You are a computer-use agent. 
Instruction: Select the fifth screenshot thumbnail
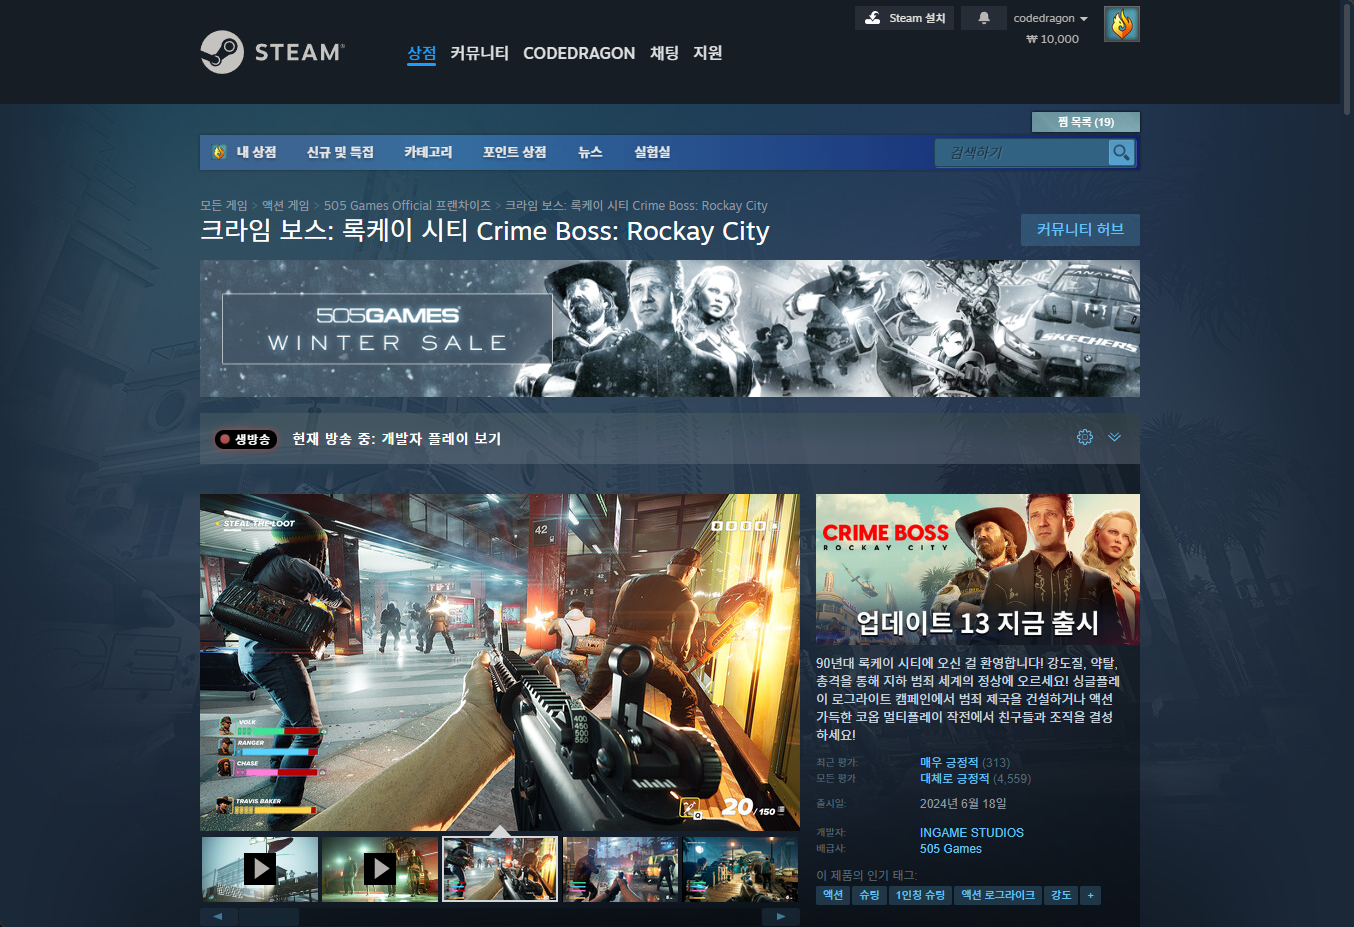point(740,869)
